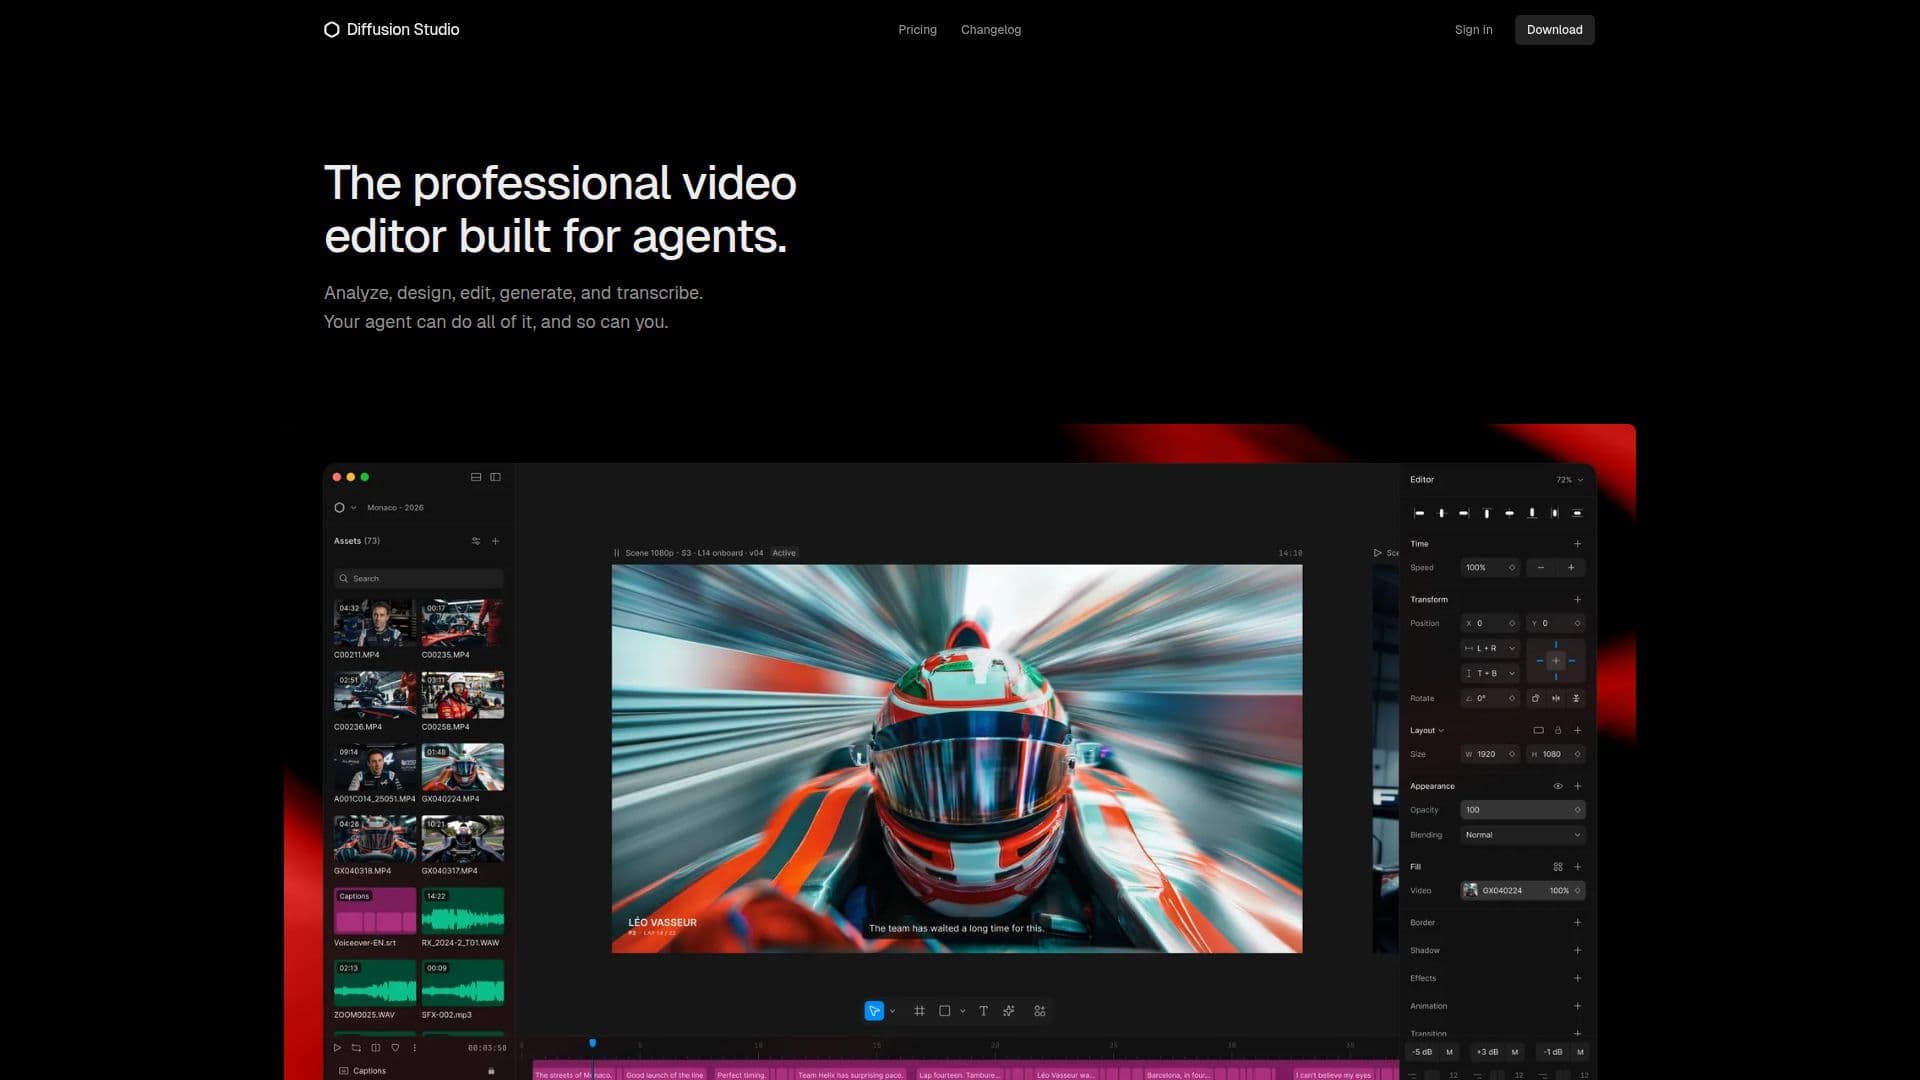
Task: Click the Opacity 100 field
Action: [x=1522, y=810]
